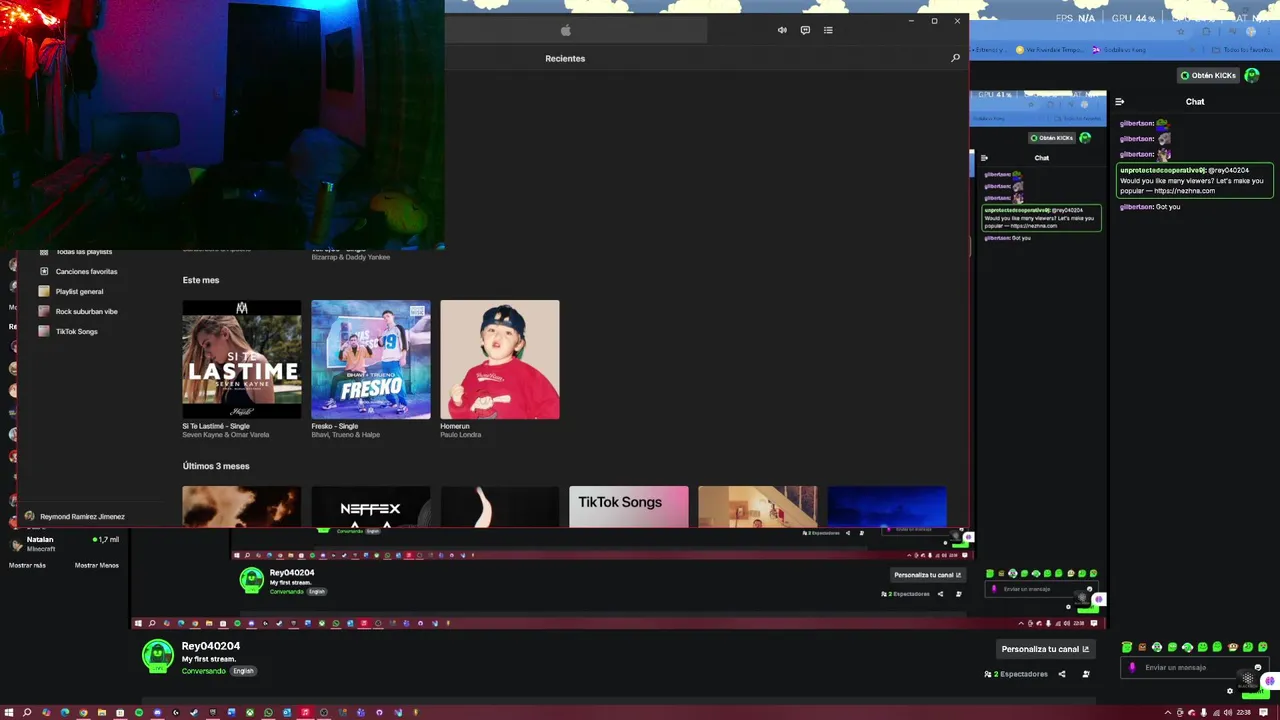Open TikTok Songs in the sidebar

[76, 331]
